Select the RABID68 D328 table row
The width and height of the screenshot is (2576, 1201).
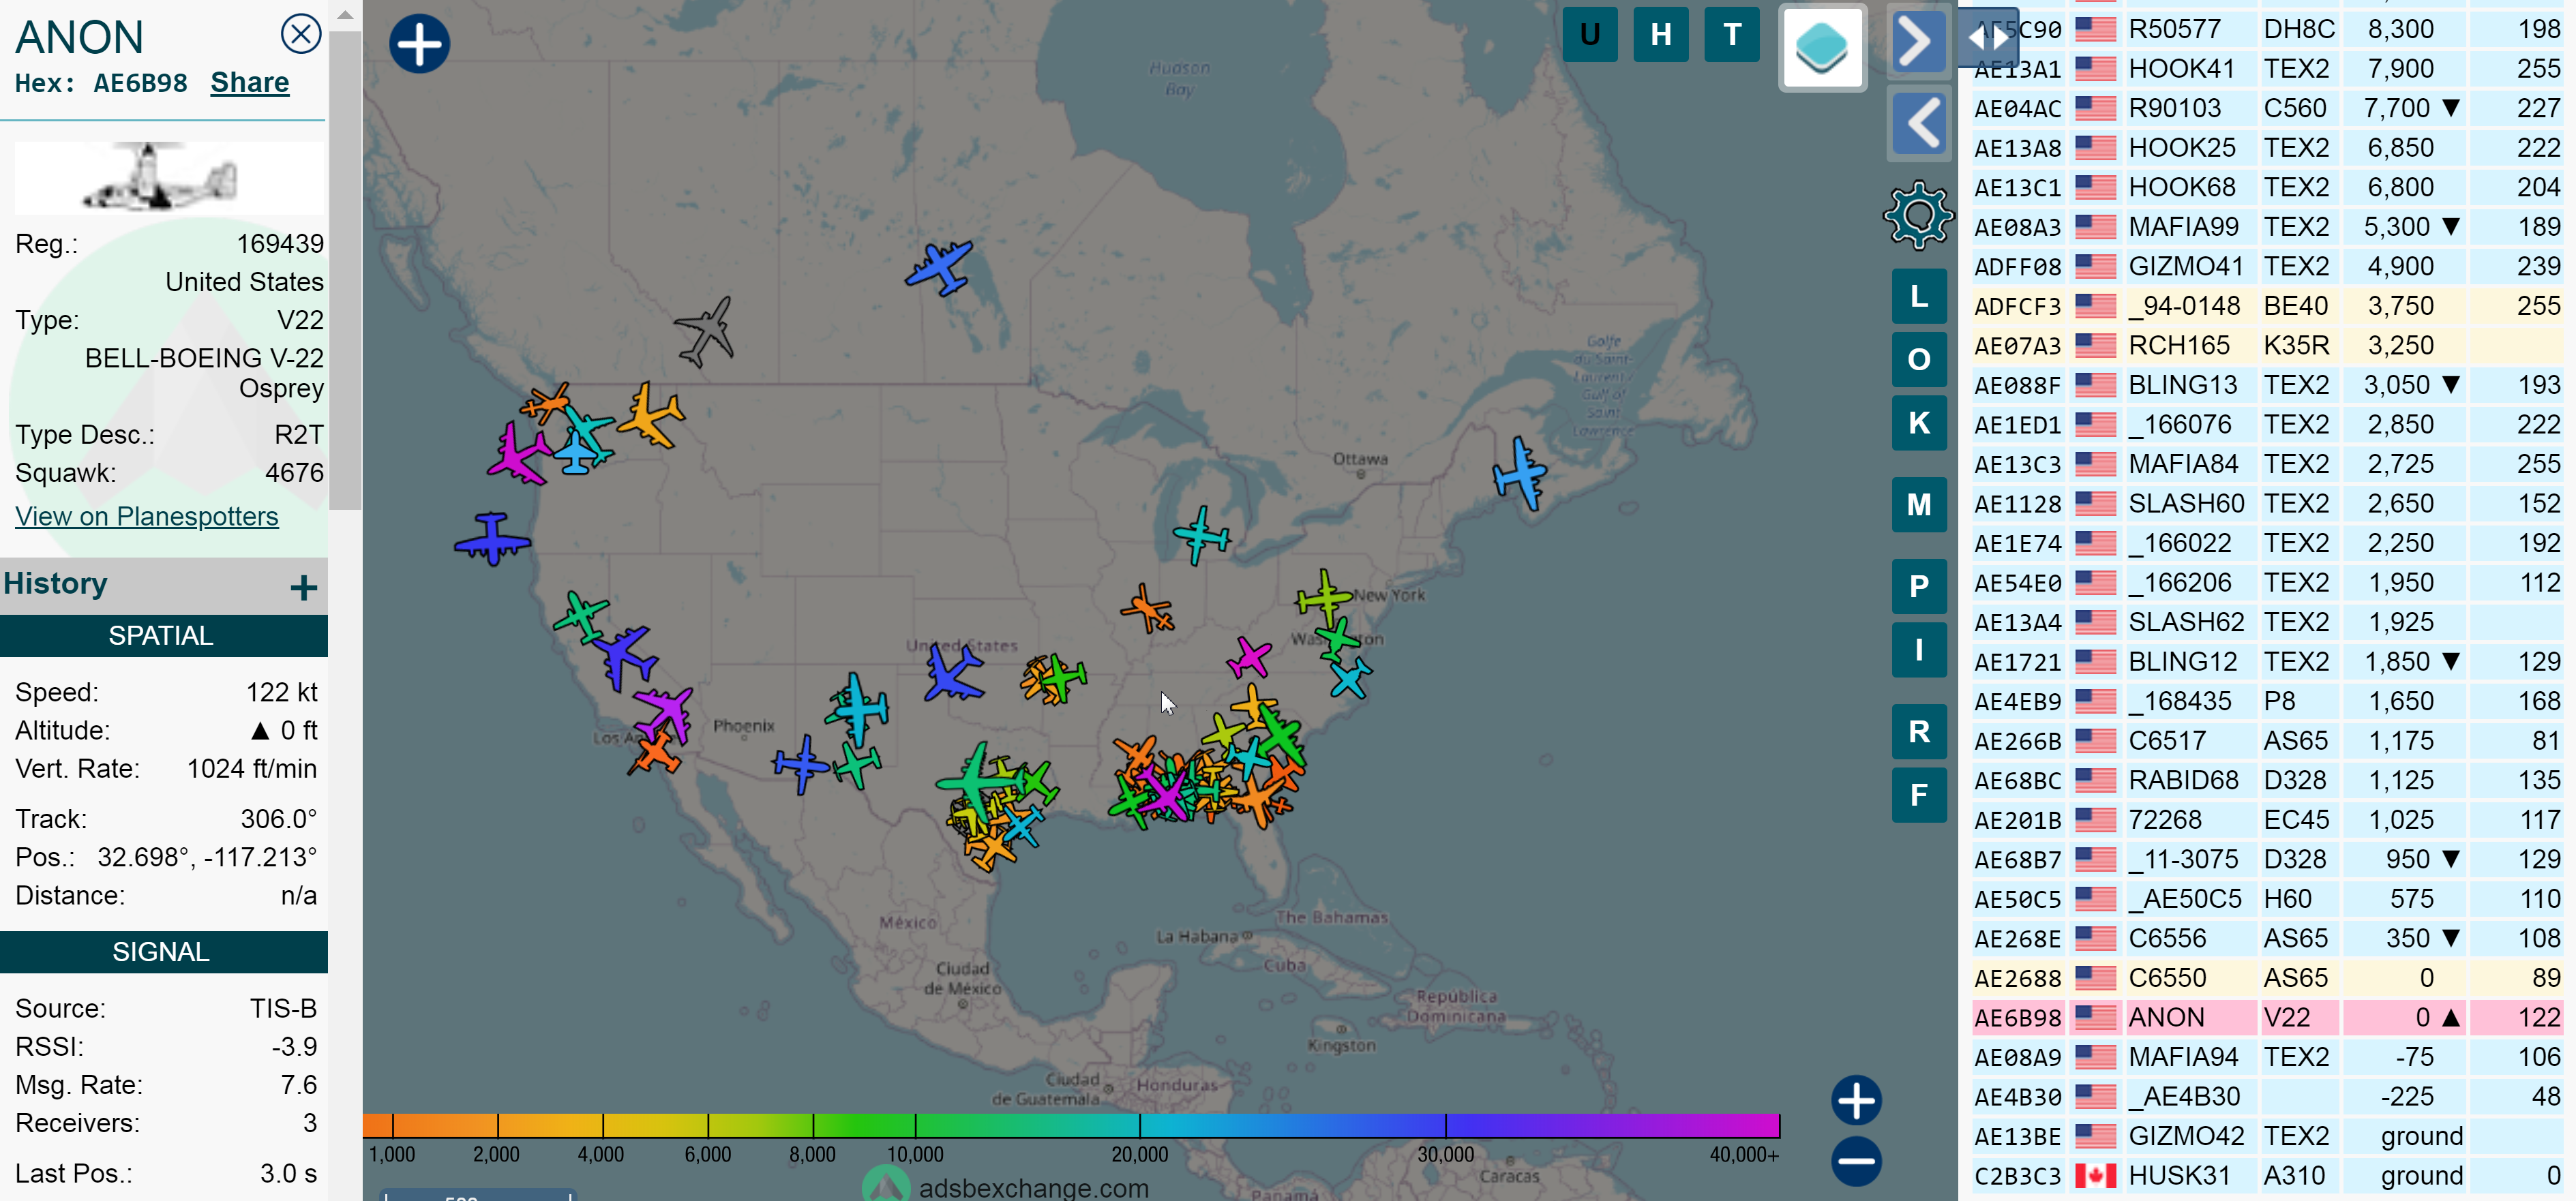click(2267, 780)
